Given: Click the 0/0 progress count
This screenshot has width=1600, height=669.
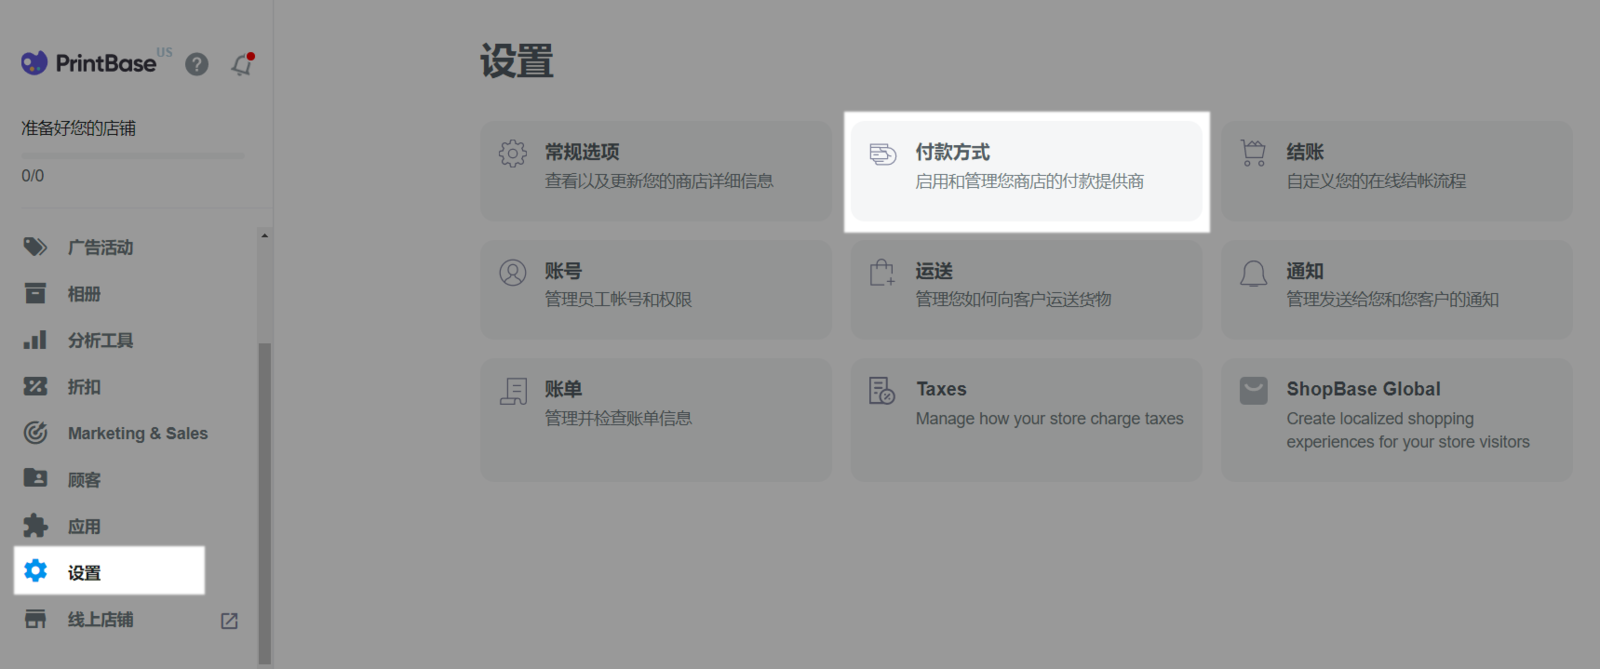Looking at the screenshot, I should [33, 176].
